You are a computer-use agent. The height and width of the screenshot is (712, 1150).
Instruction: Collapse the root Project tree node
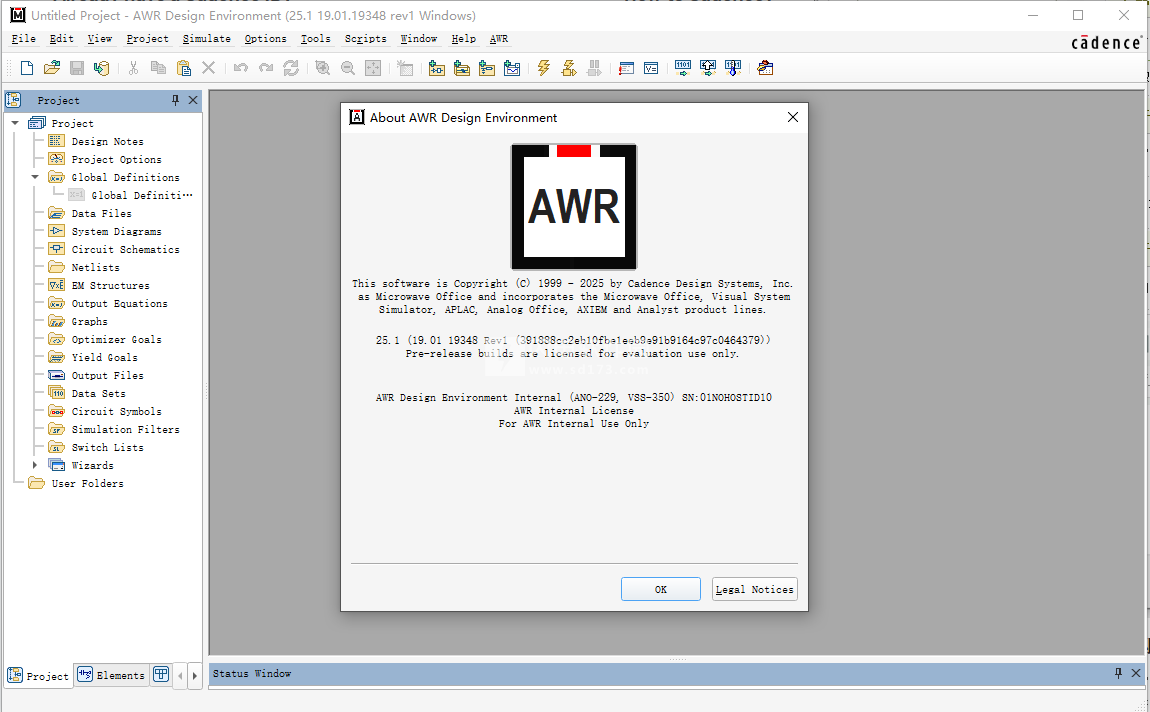click(15, 123)
